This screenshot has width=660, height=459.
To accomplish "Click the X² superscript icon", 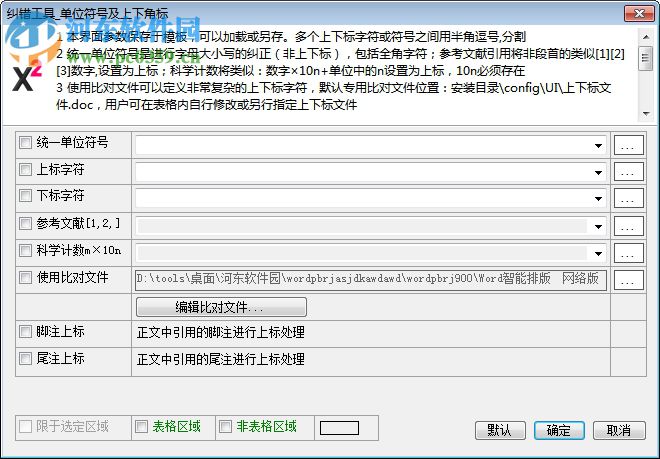I will tap(27, 76).
